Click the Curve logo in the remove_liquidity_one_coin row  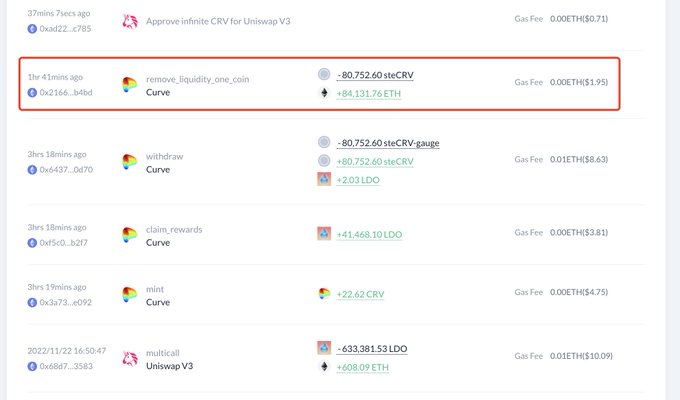point(130,85)
